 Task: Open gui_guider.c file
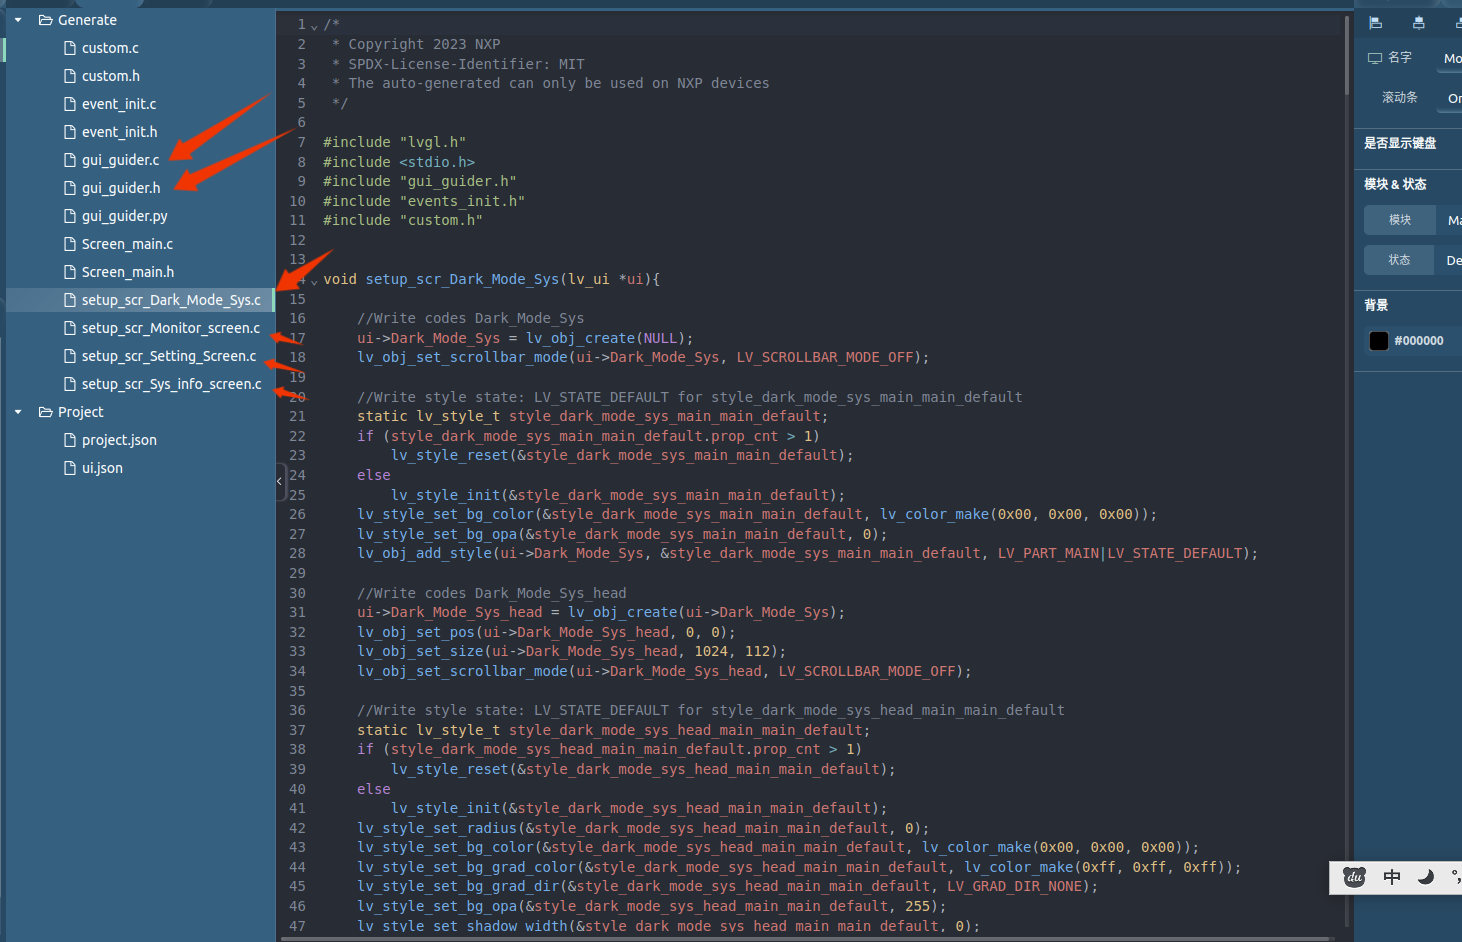click(121, 160)
